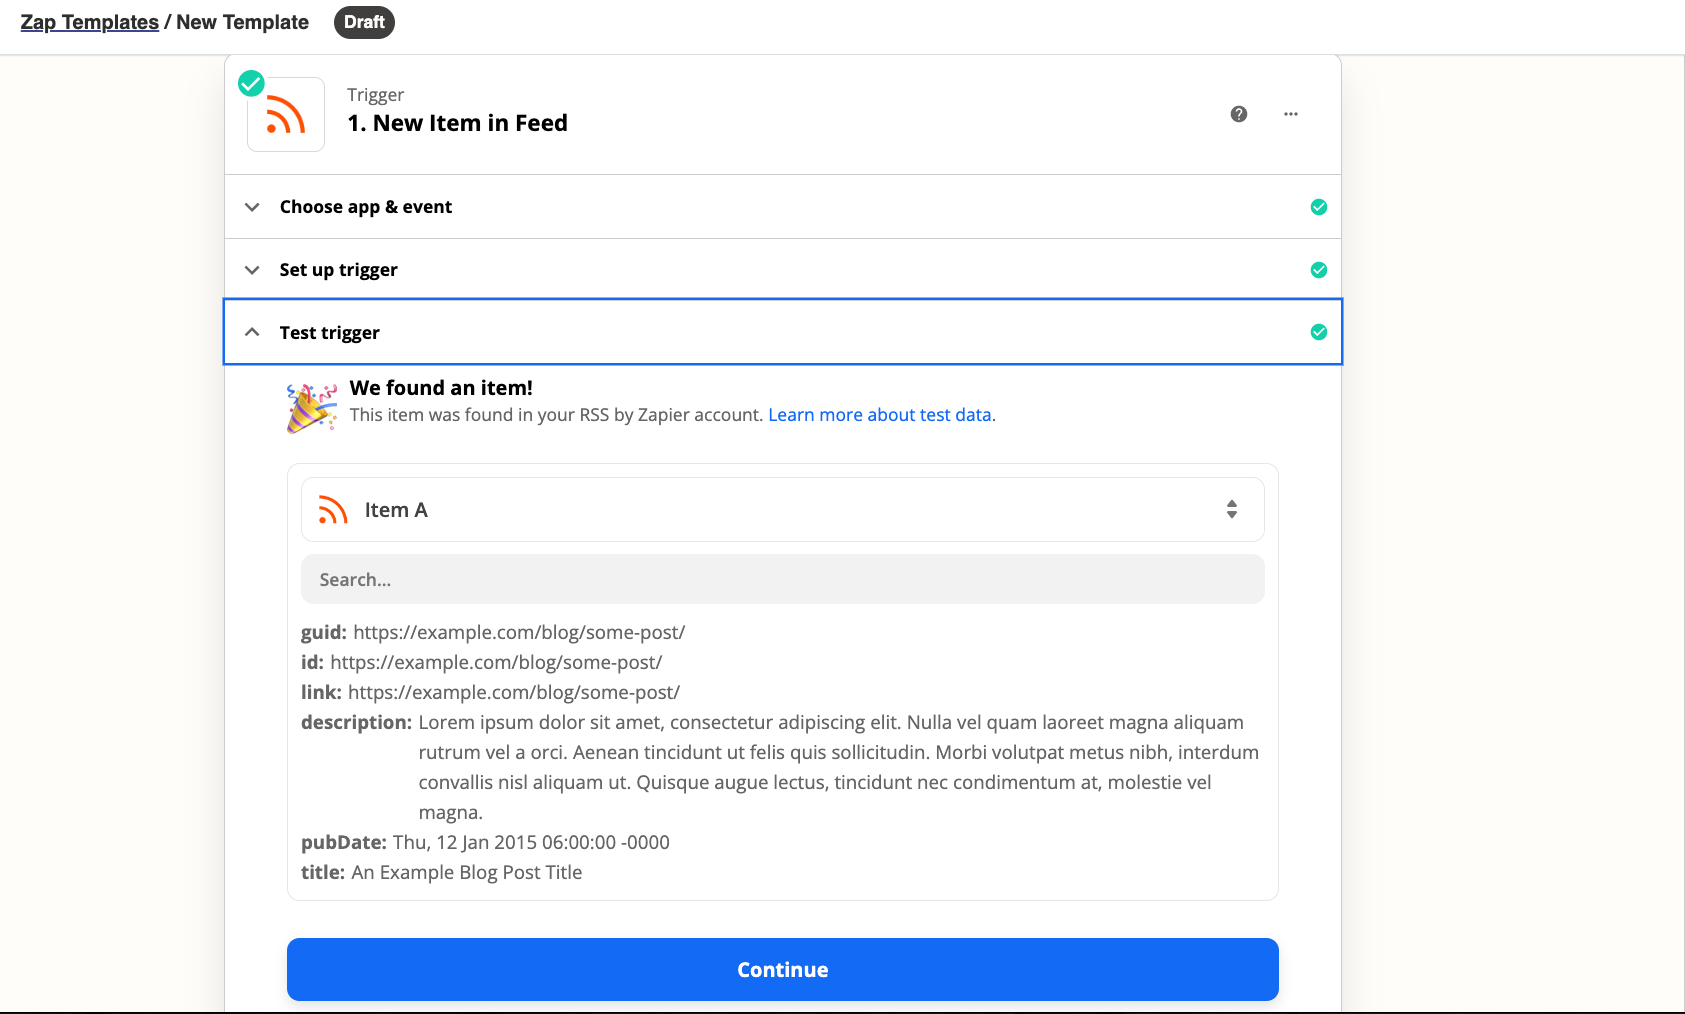Click the party popper celebration icon
The height and width of the screenshot is (1014, 1685).
(x=312, y=408)
